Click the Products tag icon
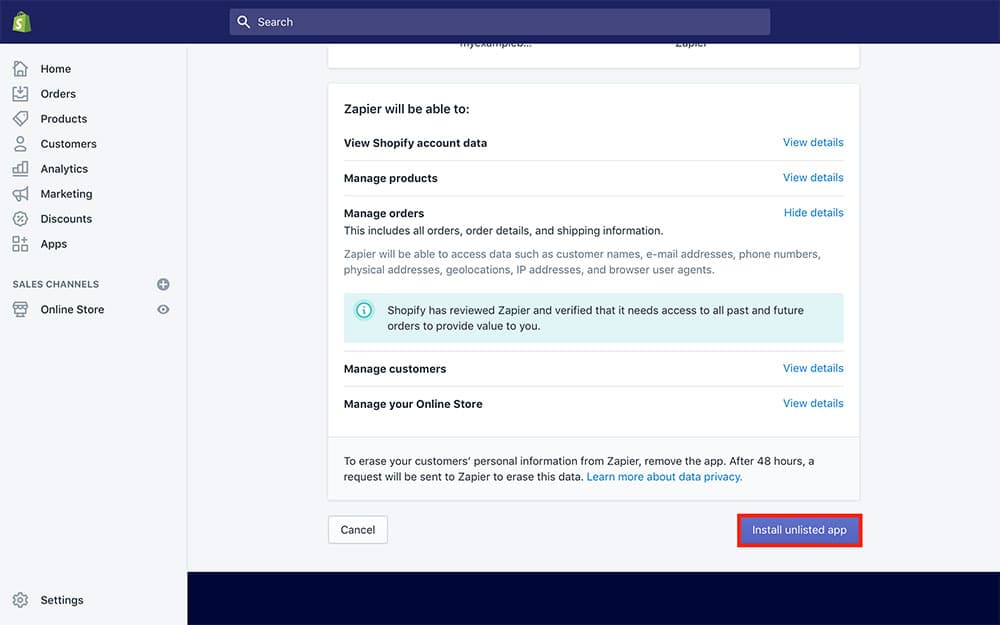The height and width of the screenshot is (625, 1000). (20, 119)
